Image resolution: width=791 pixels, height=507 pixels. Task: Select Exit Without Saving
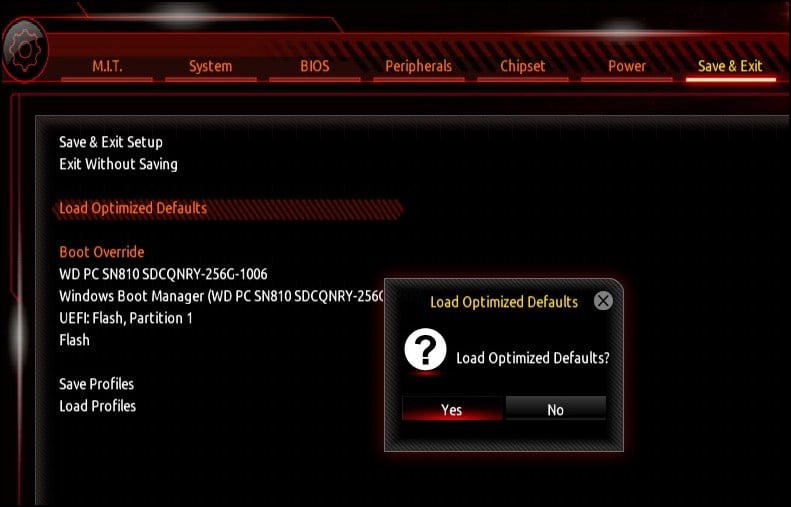tap(119, 164)
